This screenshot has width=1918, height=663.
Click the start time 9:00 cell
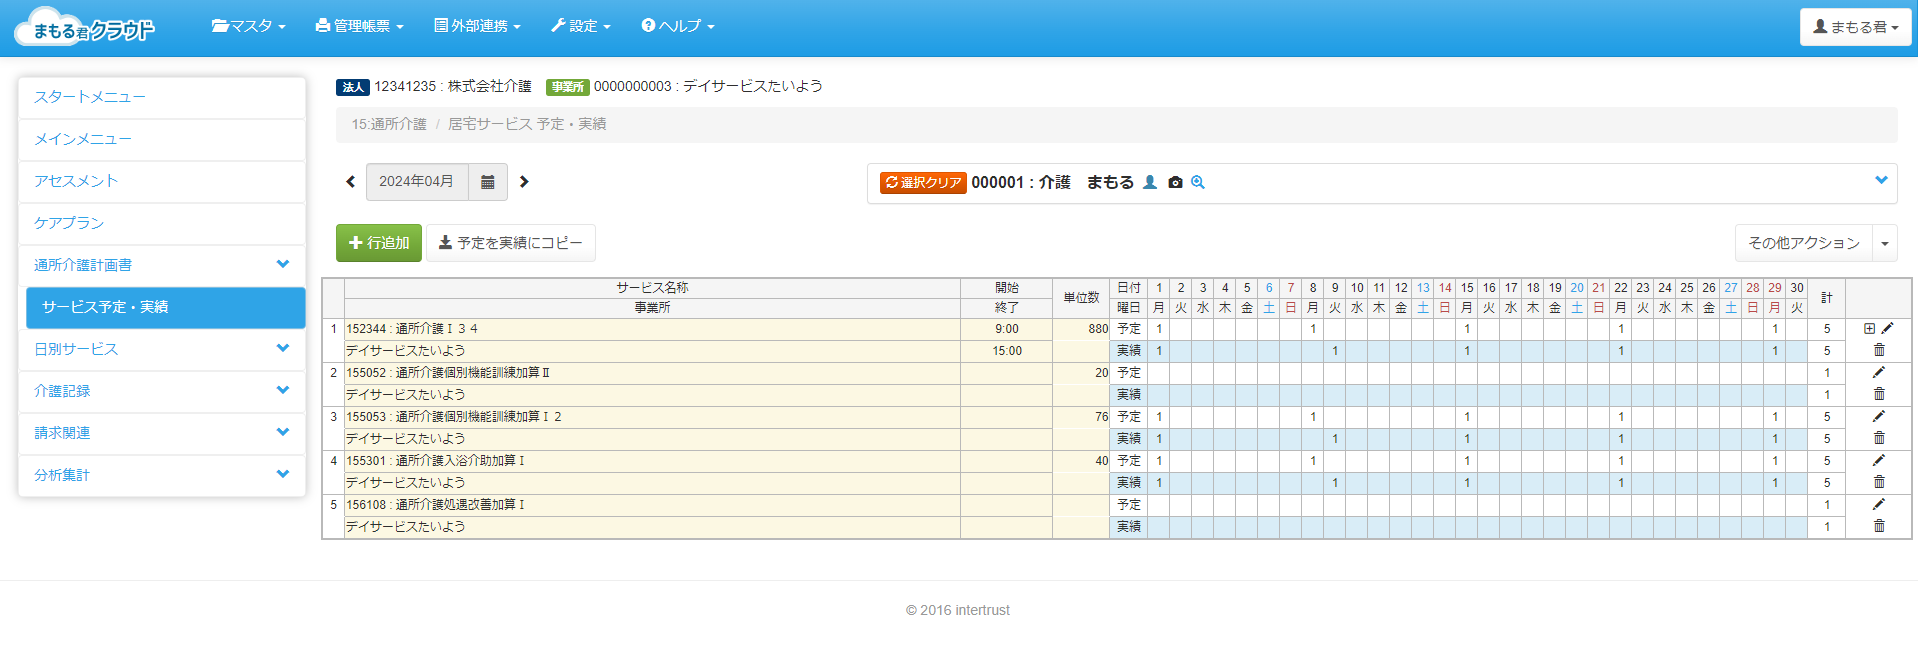pos(1007,329)
